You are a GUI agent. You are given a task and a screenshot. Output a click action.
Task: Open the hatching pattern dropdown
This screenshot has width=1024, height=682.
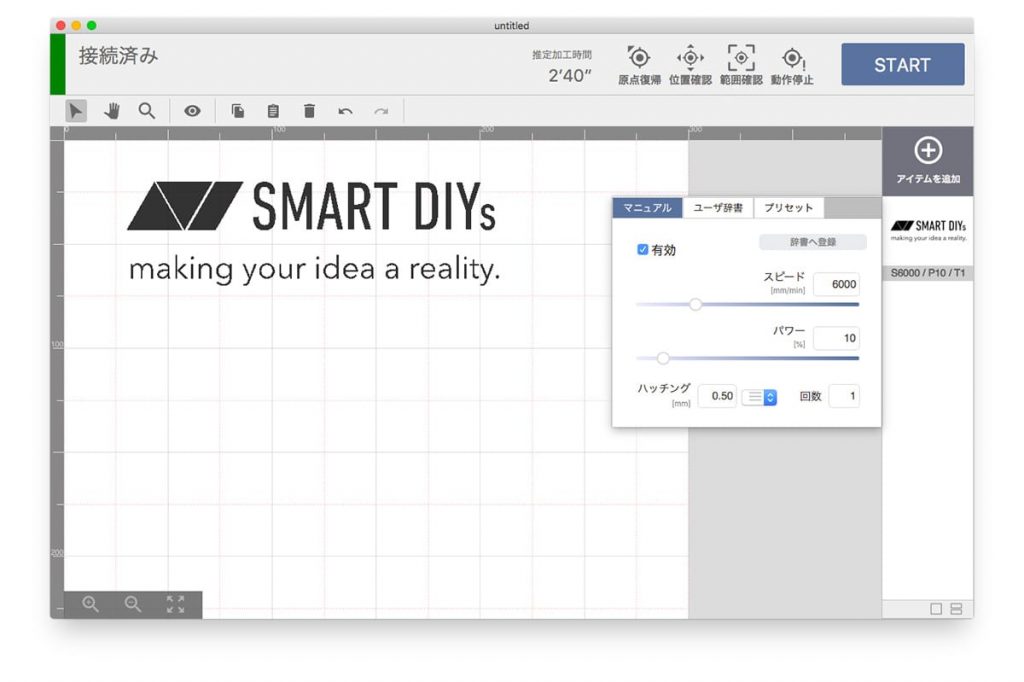coord(759,397)
